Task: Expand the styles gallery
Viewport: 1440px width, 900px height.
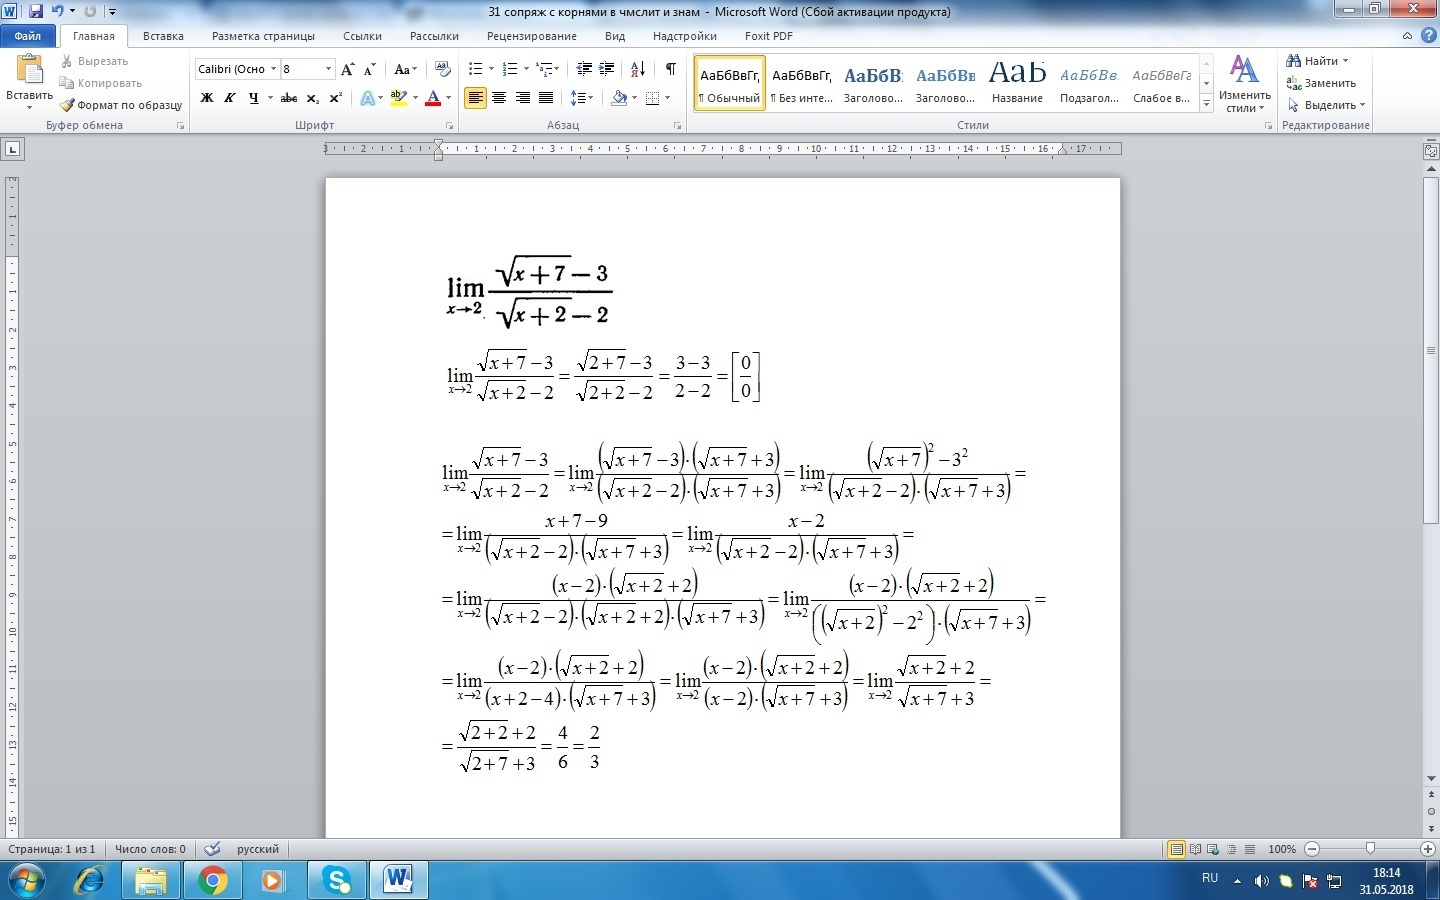Action: 1207,104
